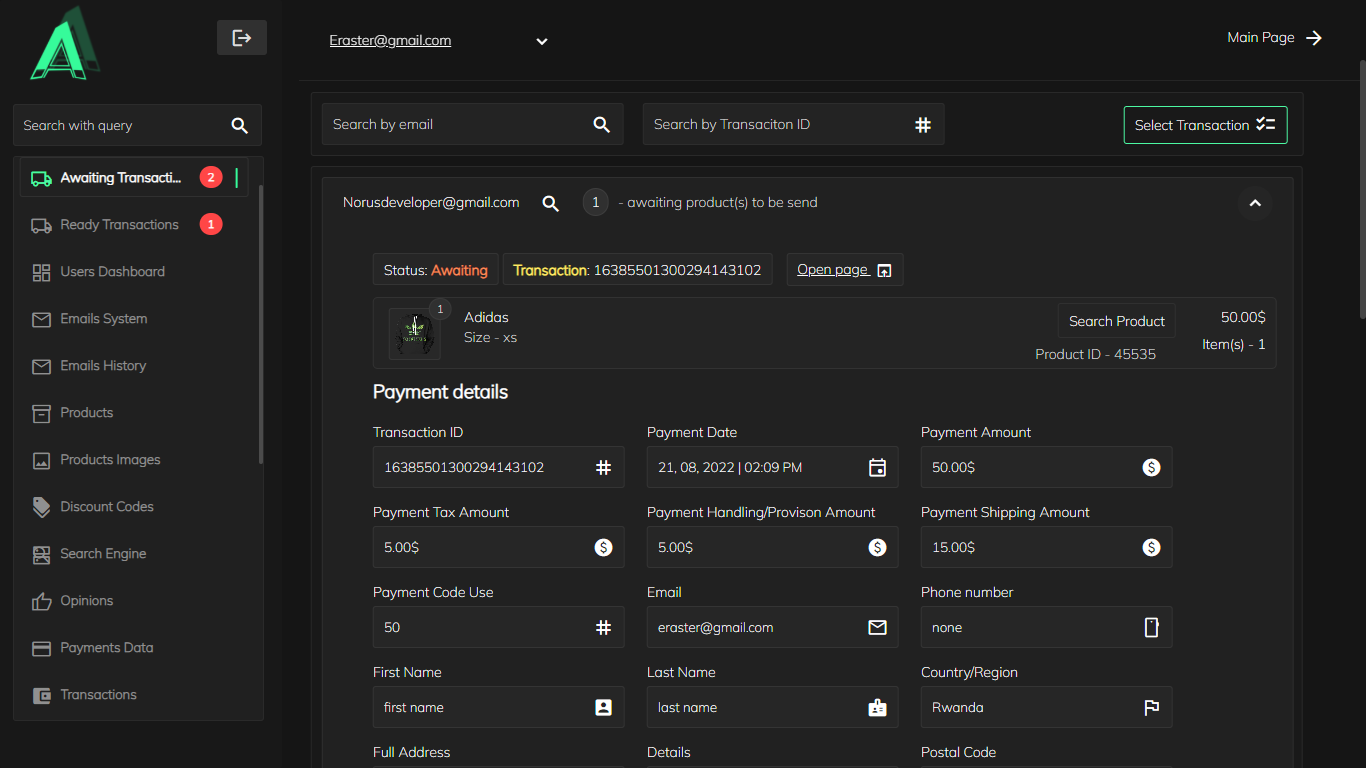This screenshot has height=768, width=1366.
Task: Go to Users Dashboard menu item
Action: [x=112, y=272]
